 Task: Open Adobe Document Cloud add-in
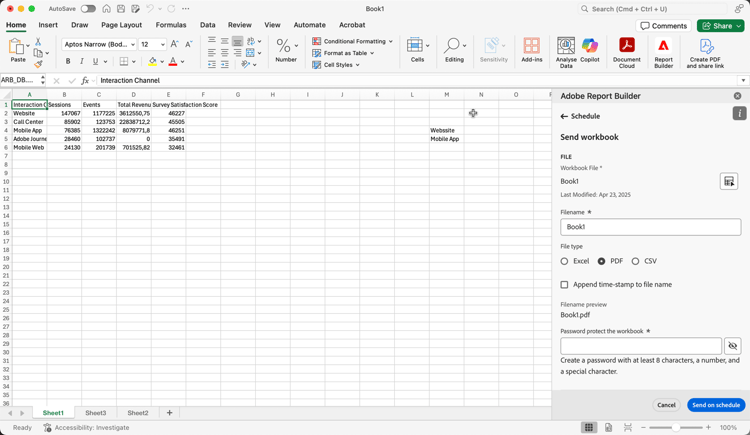(627, 52)
